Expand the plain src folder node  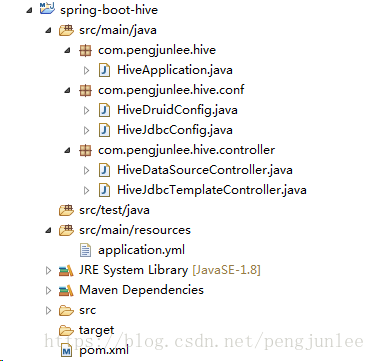coord(49,310)
